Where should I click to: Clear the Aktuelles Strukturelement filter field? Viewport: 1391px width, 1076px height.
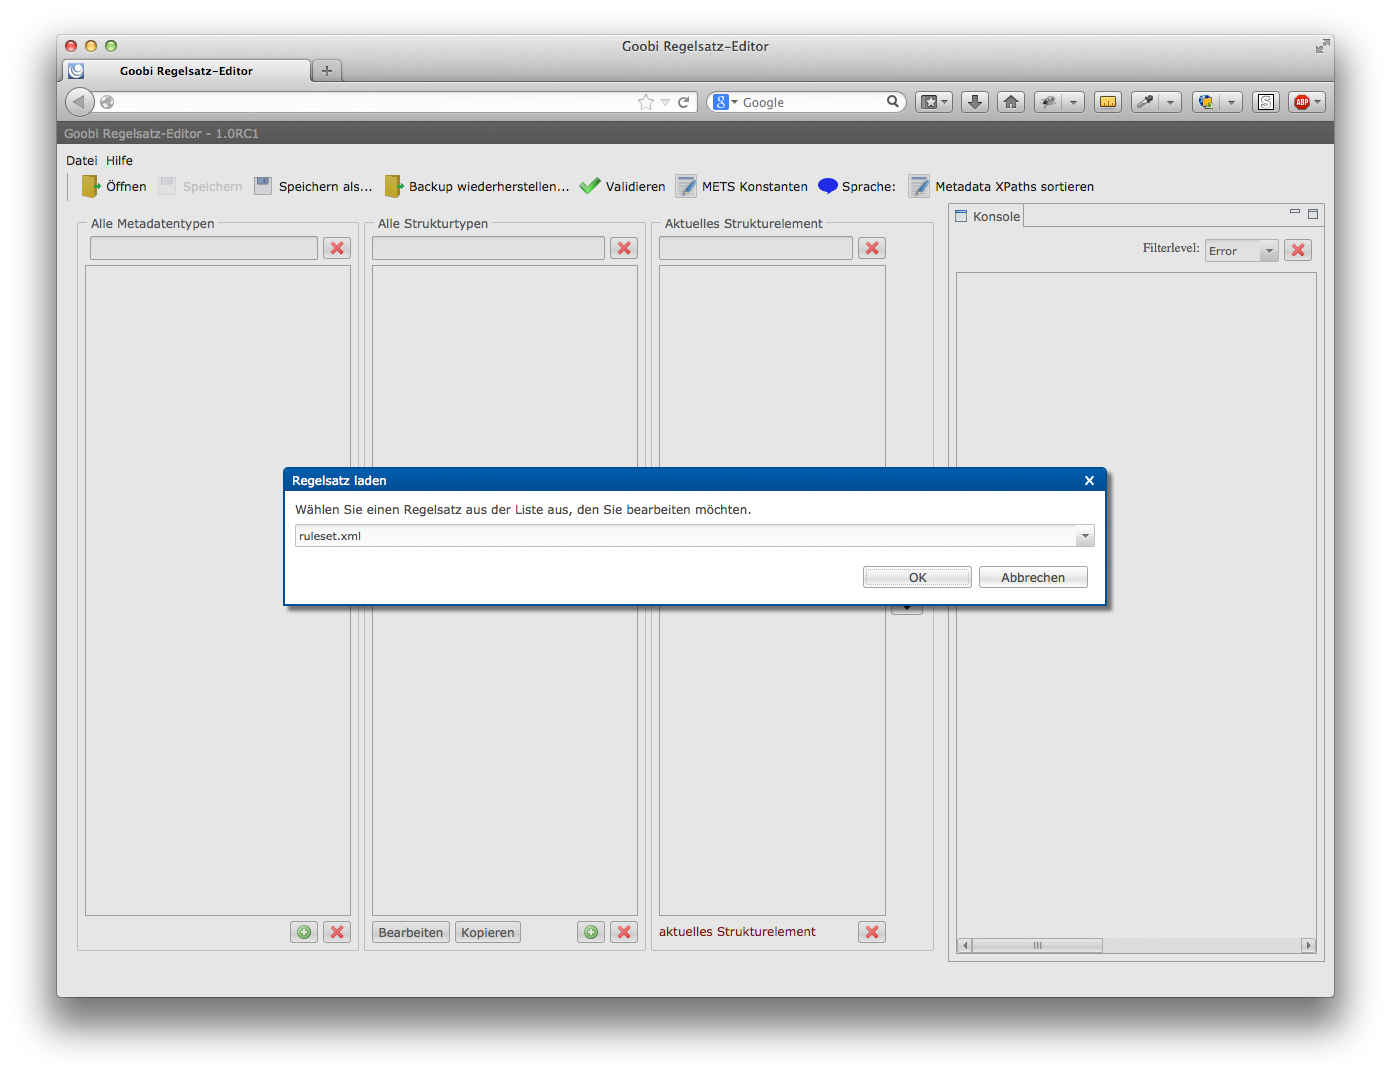pyautogui.click(x=872, y=248)
